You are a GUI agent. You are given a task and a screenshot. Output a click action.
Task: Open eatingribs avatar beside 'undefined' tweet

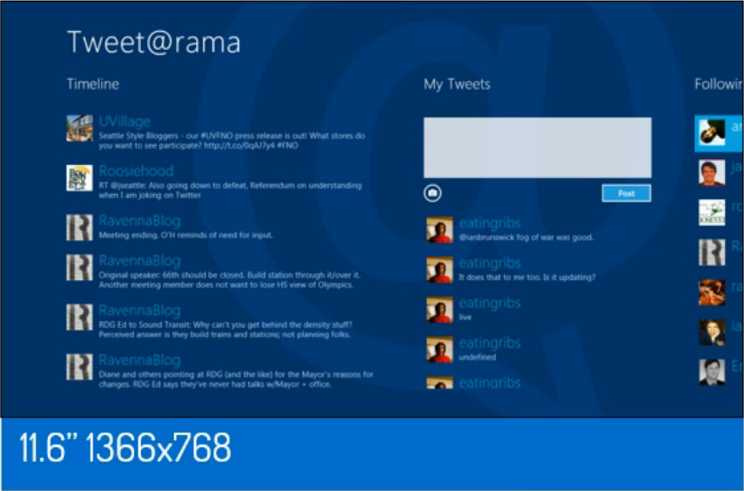439,349
